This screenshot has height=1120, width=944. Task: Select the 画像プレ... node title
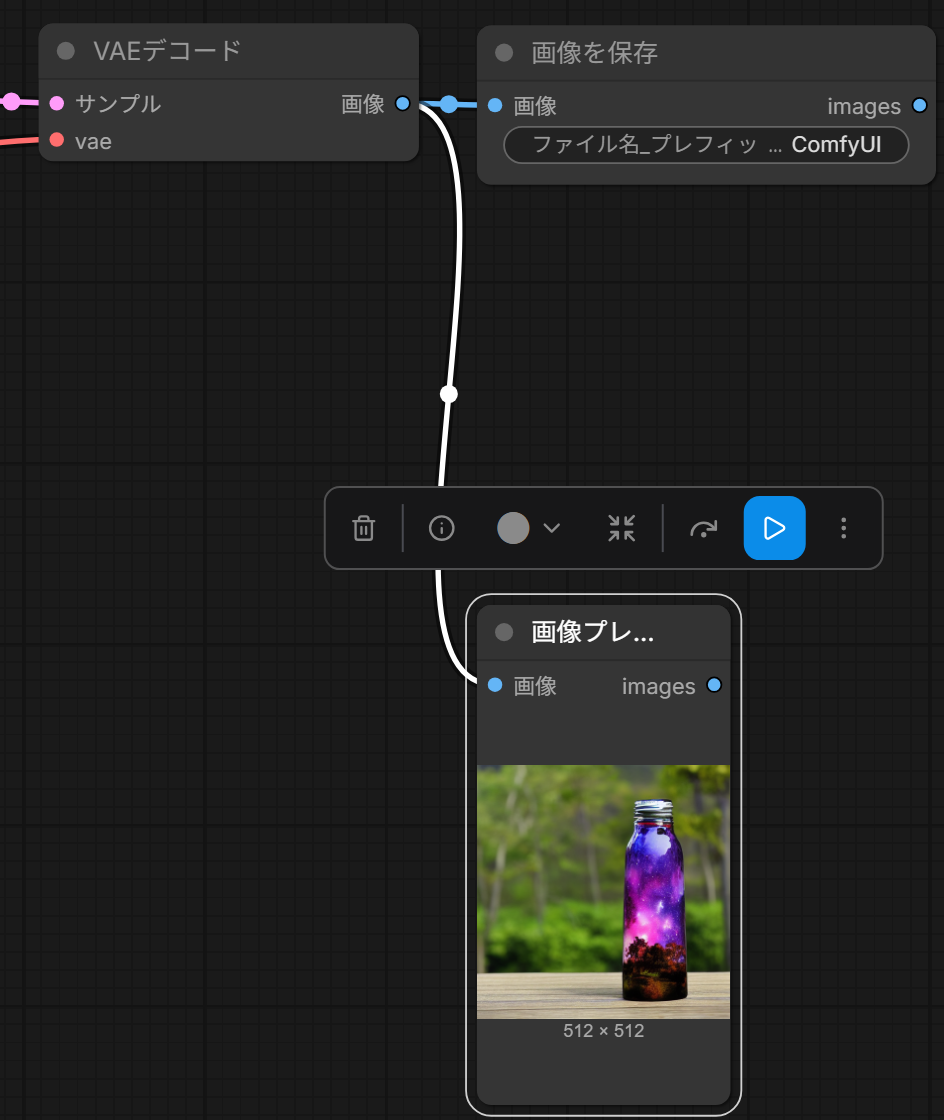click(x=593, y=632)
